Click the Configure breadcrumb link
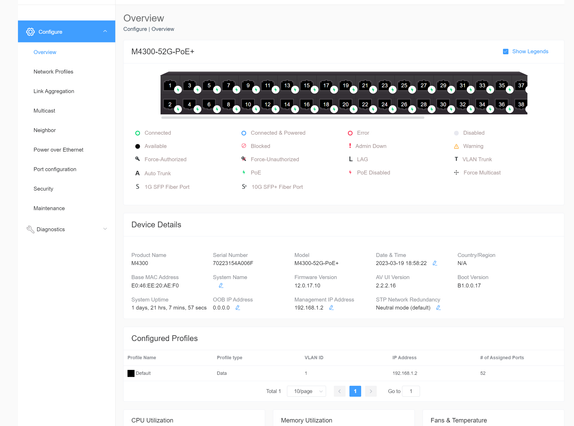This screenshot has width=574, height=426. 135,29
